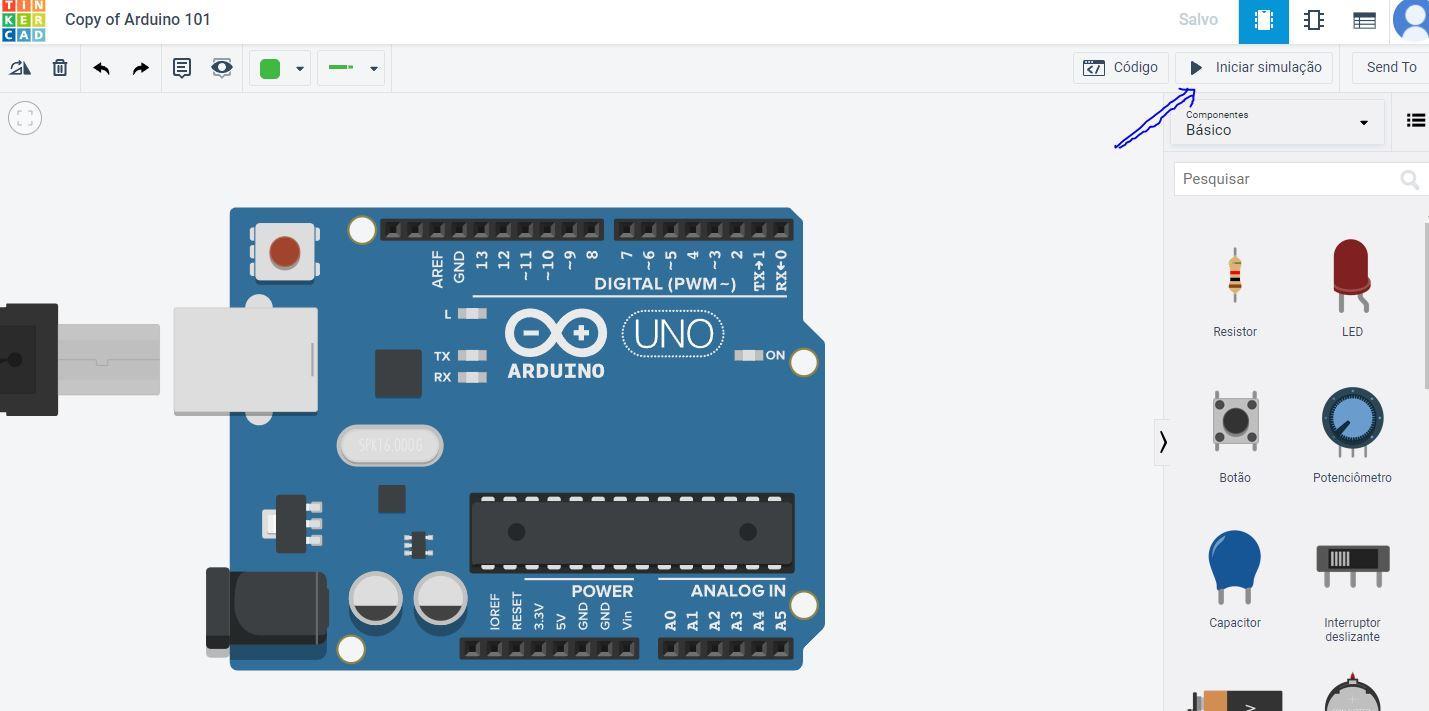Click the Tinkercad logo
The image size is (1429, 711).
23,20
